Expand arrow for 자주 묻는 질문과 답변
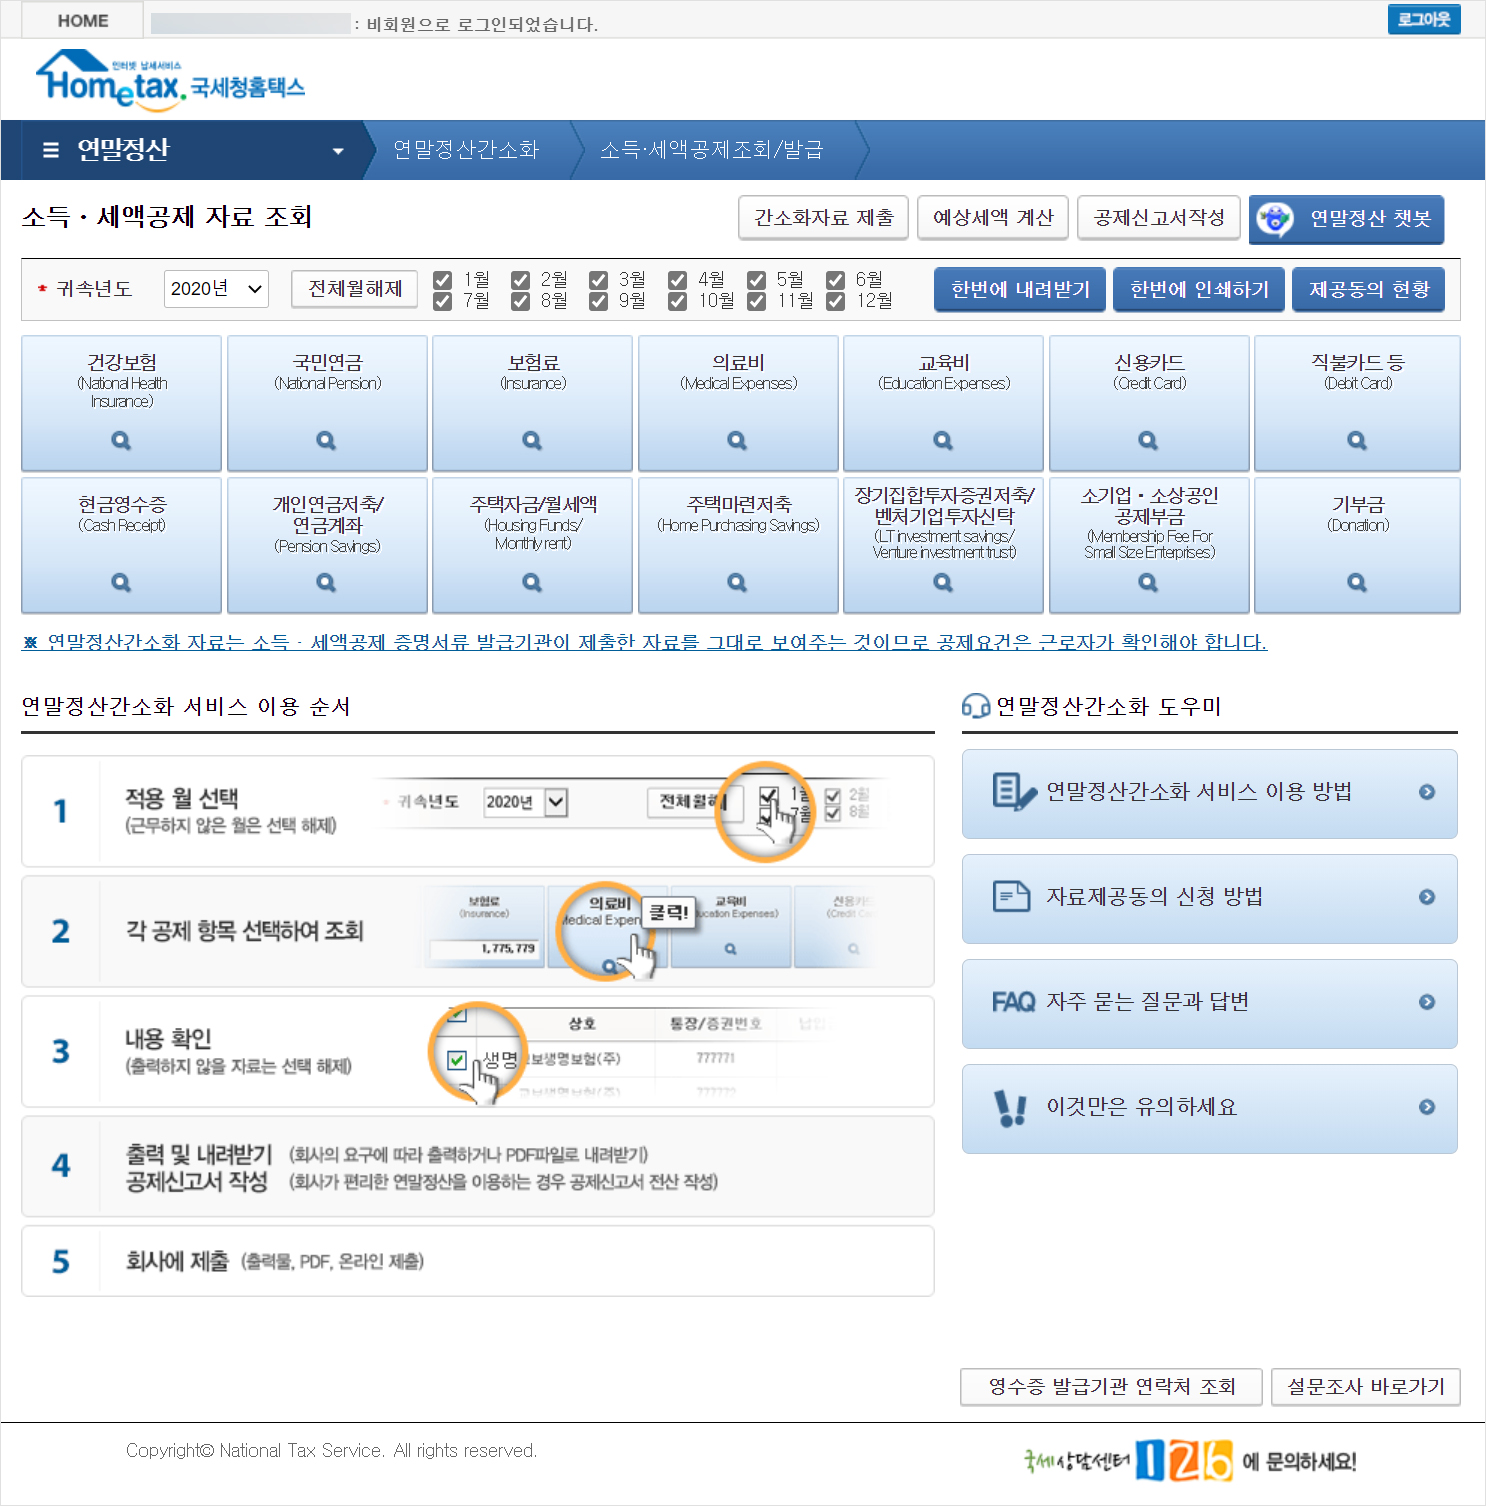Image resolution: width=1486 pixels, height=1506 pixels. click(x=1427, y=1002)
